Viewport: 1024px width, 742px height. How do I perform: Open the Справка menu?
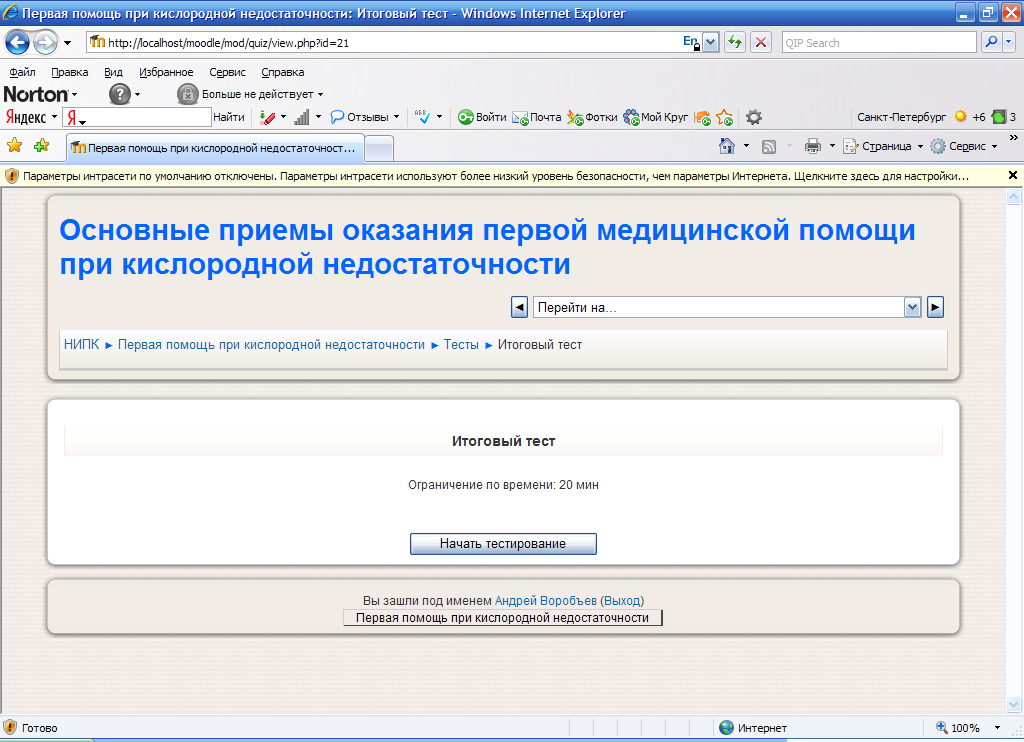[283, 72]
